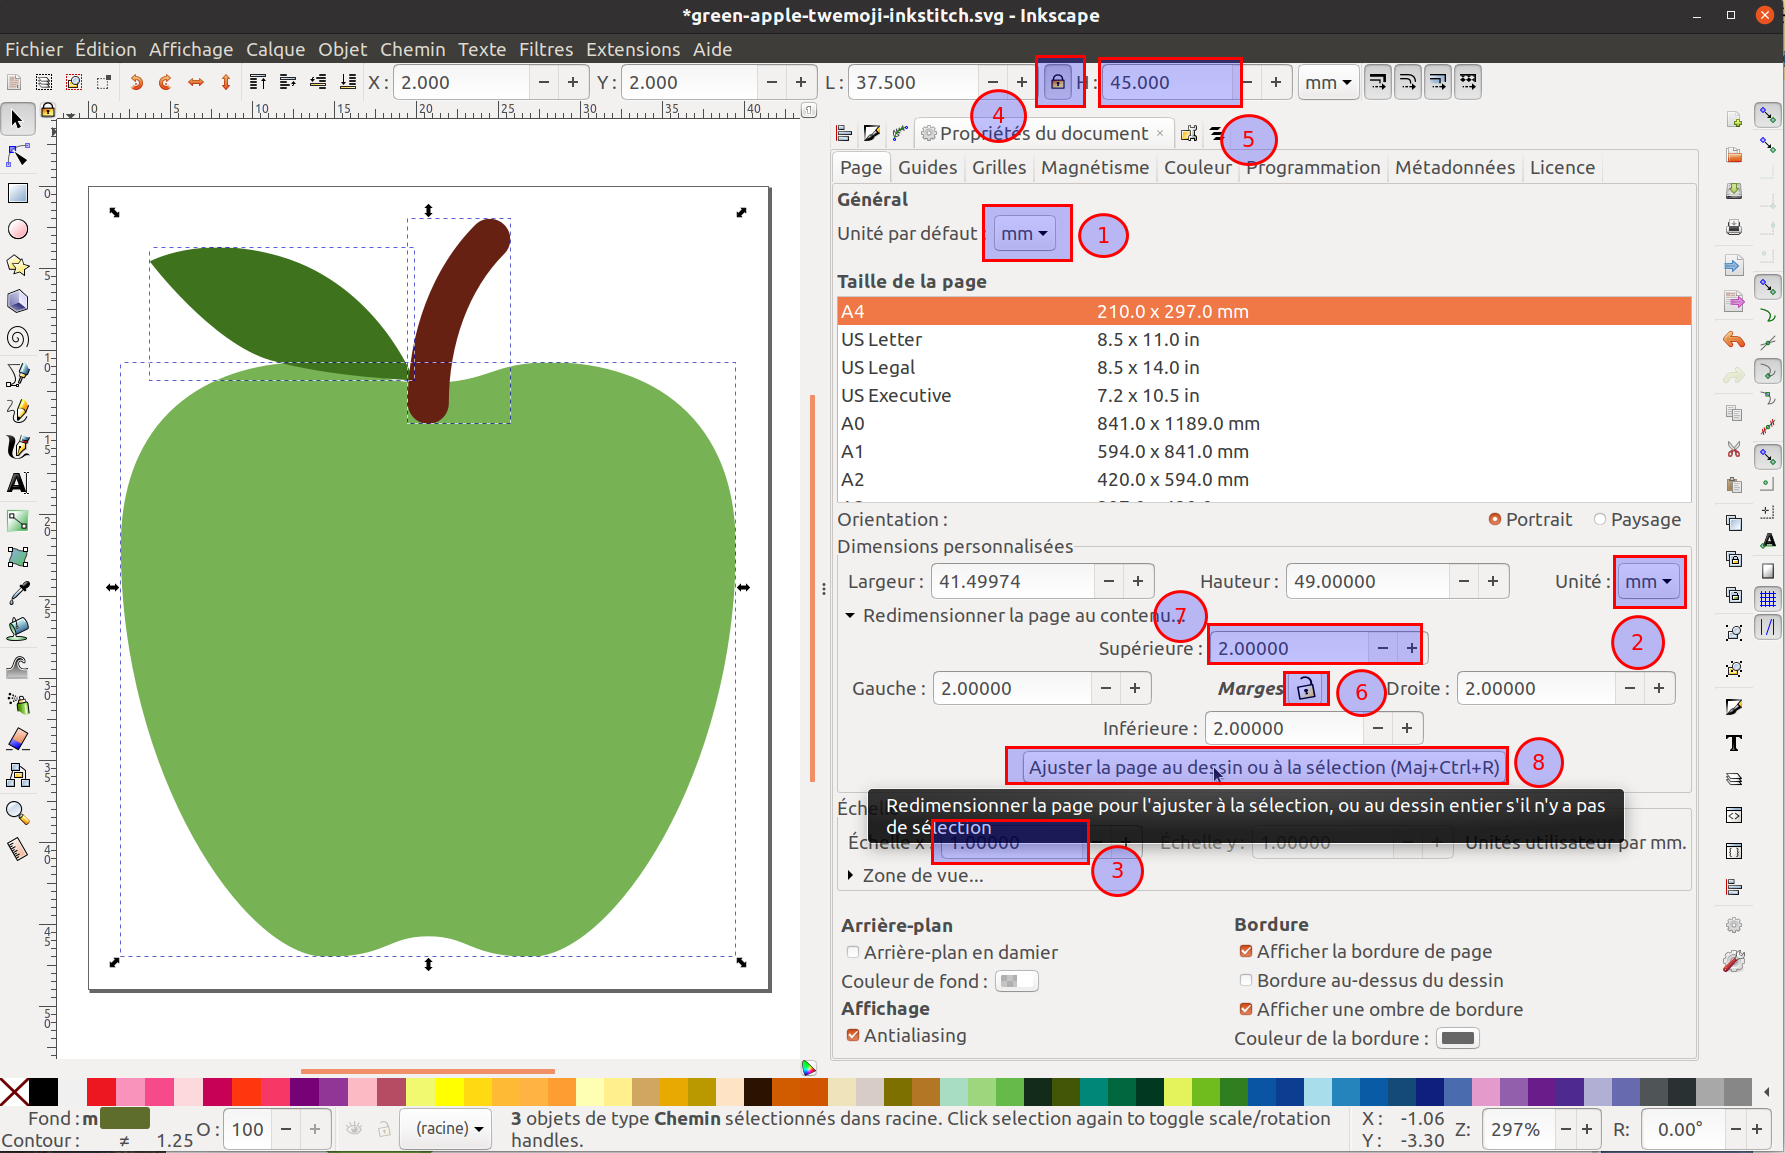Select the Star and polygon tool
This screenshot has width=1785, height=1153.
click(18, 265)
